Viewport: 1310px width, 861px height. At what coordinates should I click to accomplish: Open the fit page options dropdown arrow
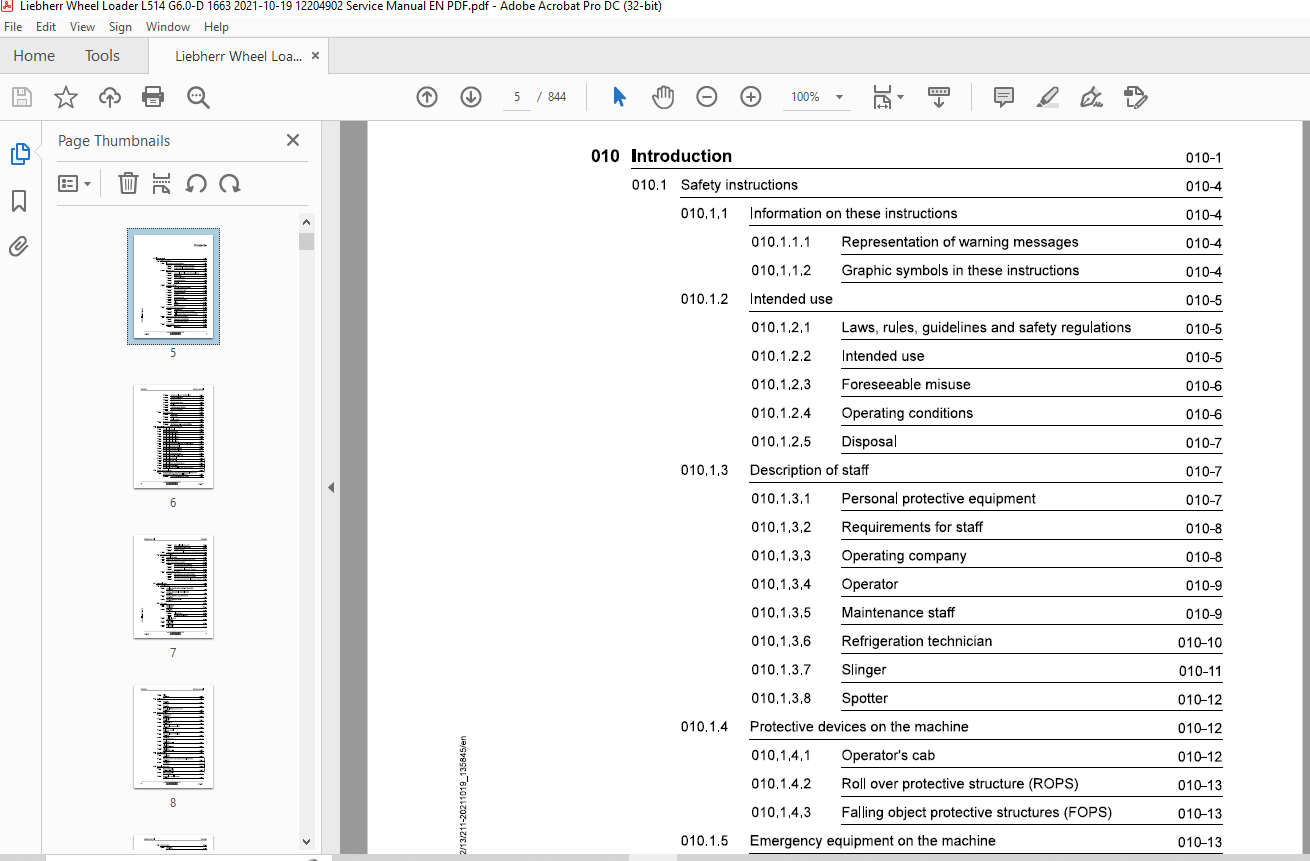[901, 97]
